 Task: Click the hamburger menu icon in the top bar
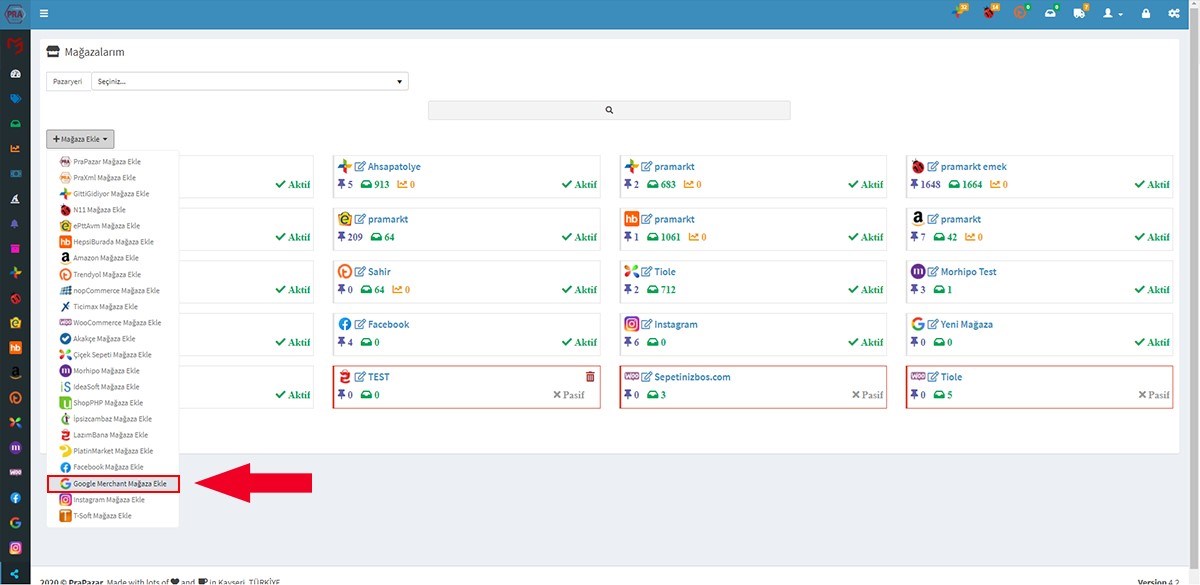[x=44, y=14]
